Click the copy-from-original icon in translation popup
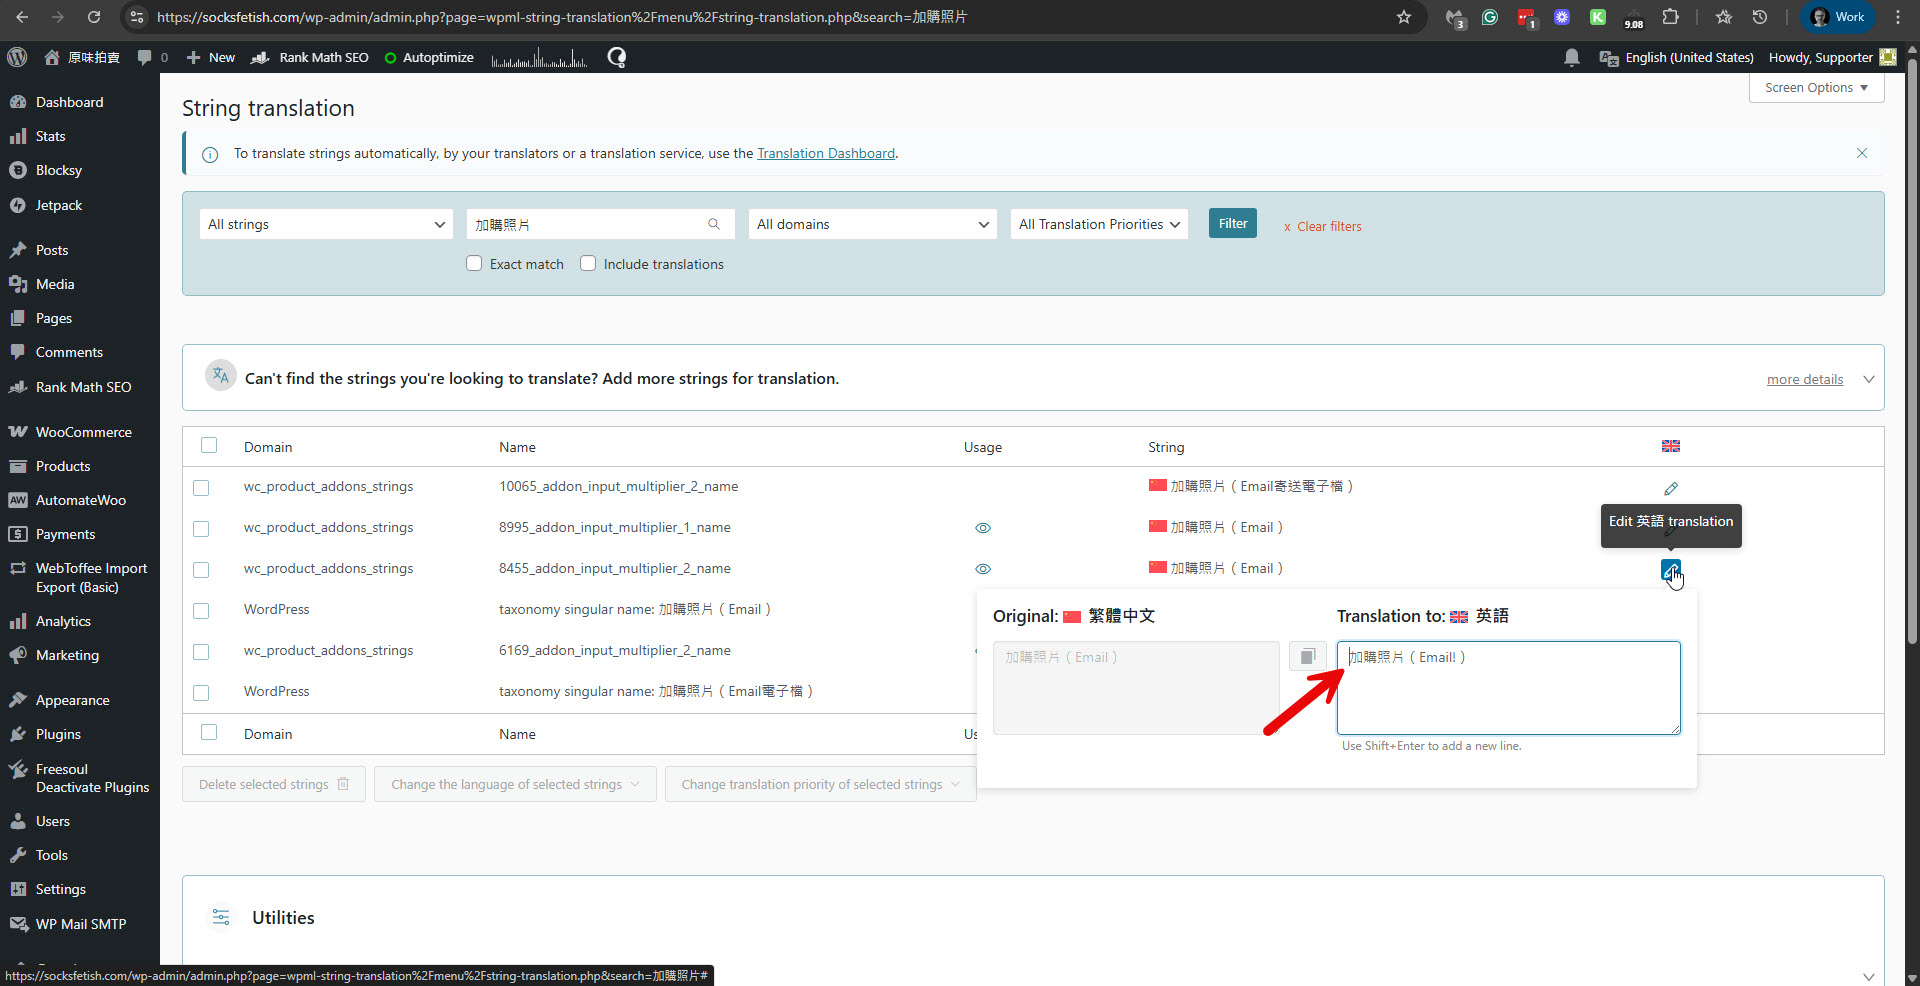 click(1306, 657)
